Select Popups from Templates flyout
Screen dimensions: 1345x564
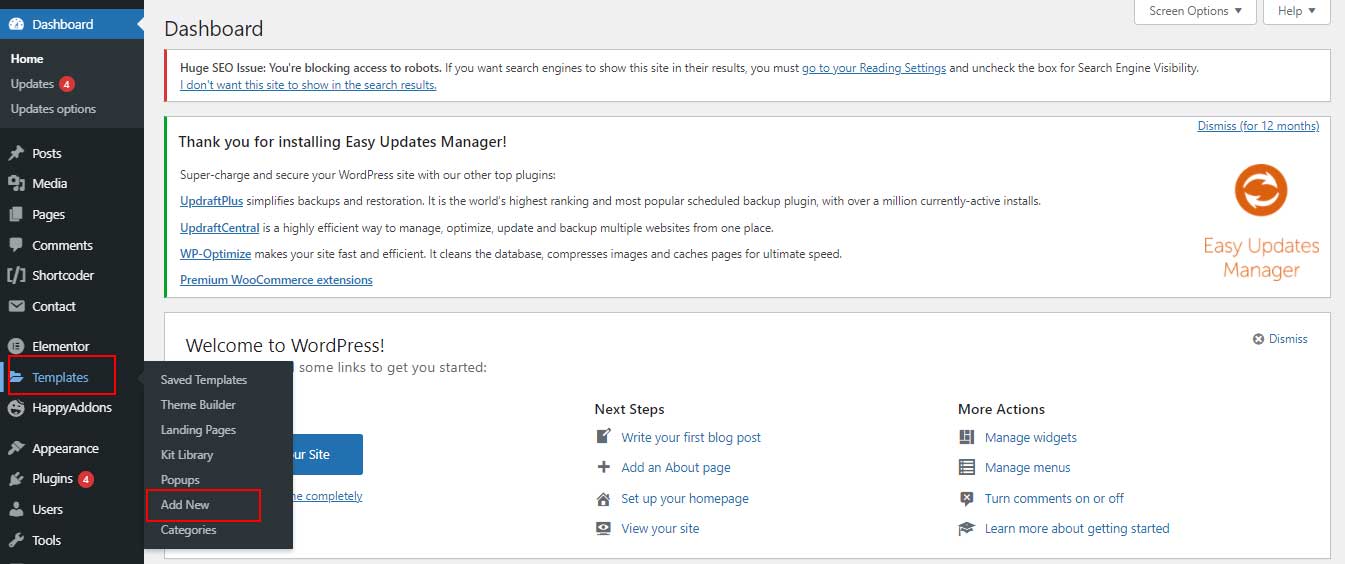click(180, 480)
